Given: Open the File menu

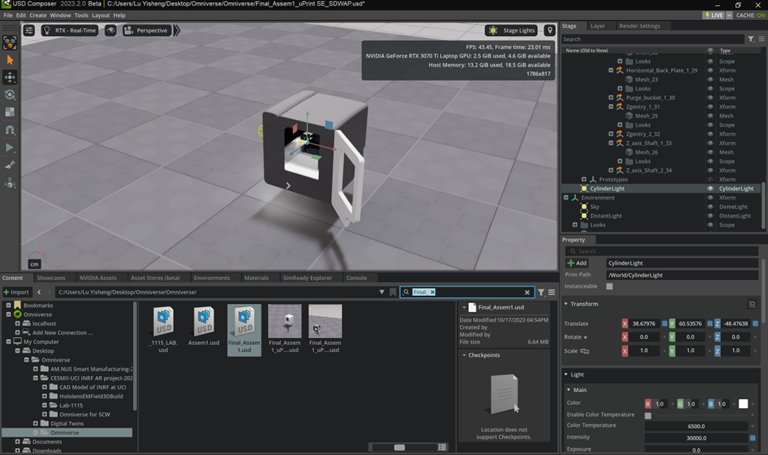Looking at the screenshot, I should click(8, 15).
